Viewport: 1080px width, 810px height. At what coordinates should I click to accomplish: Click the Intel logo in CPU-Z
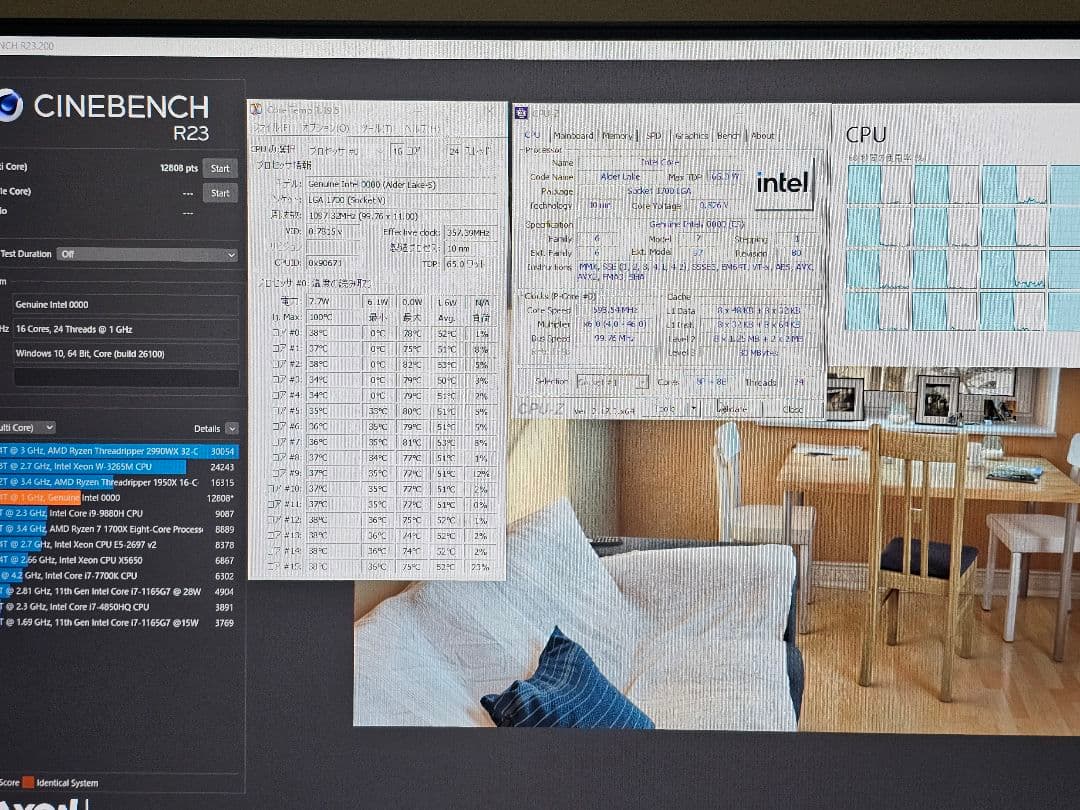785,183
